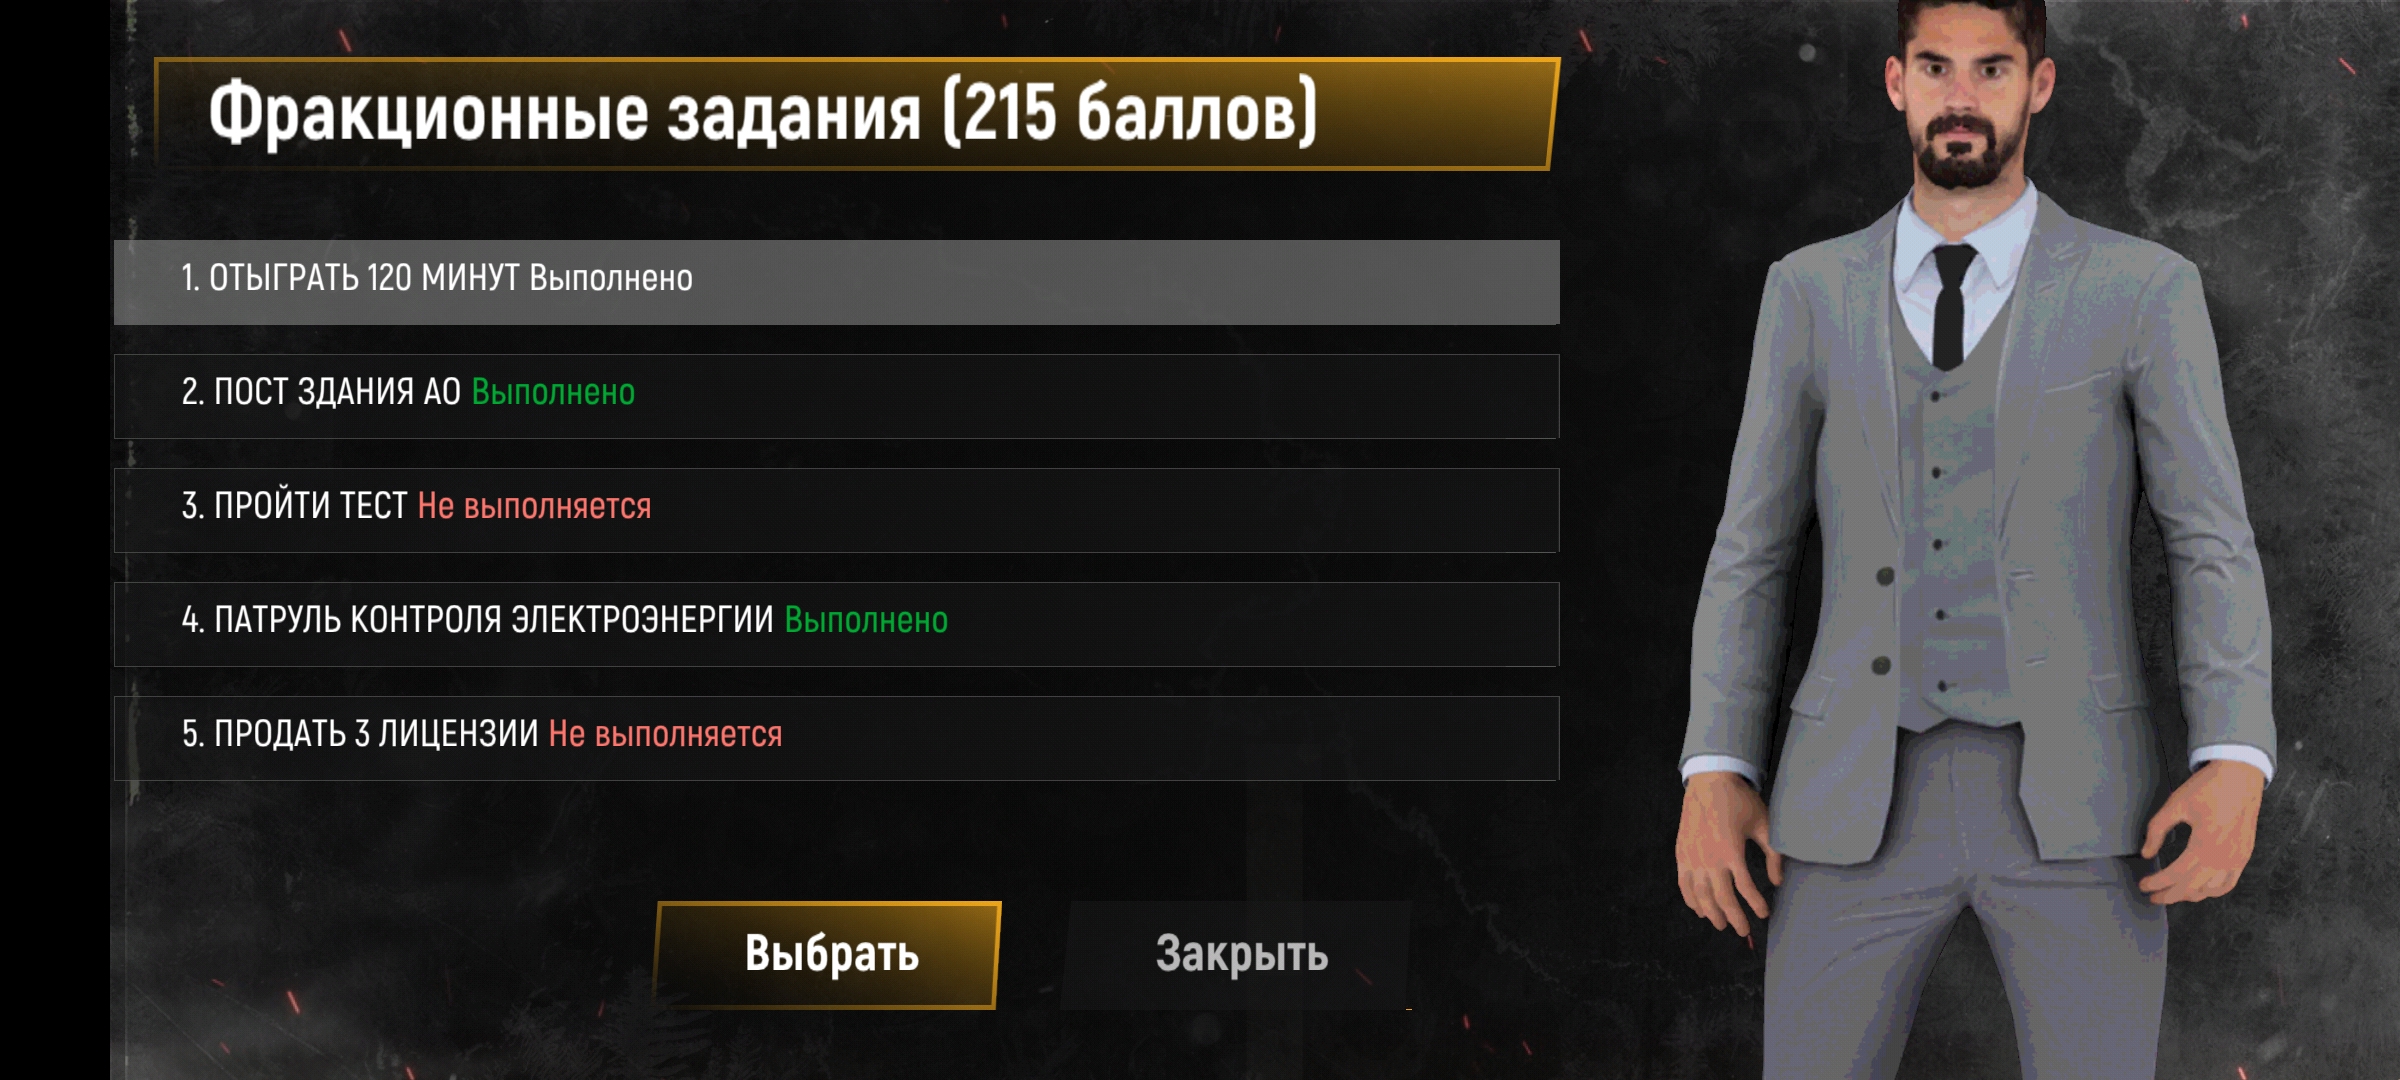Select the task "ОТЫГРАТЬ 120 МИНУТ"
The image size is (2400, 1080).
click(x=836, y=282)
